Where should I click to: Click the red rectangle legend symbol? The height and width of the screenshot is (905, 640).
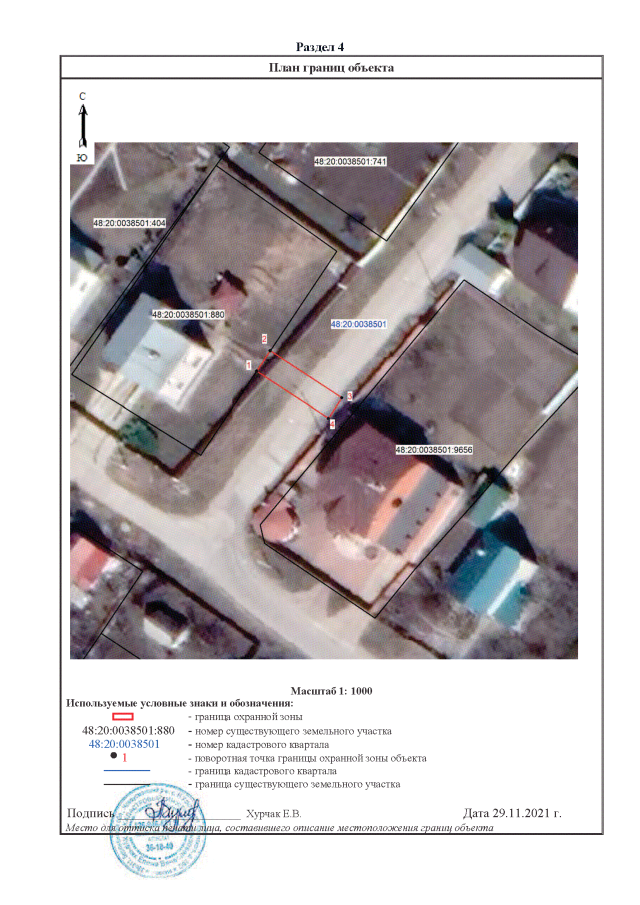tap(122, 717)
